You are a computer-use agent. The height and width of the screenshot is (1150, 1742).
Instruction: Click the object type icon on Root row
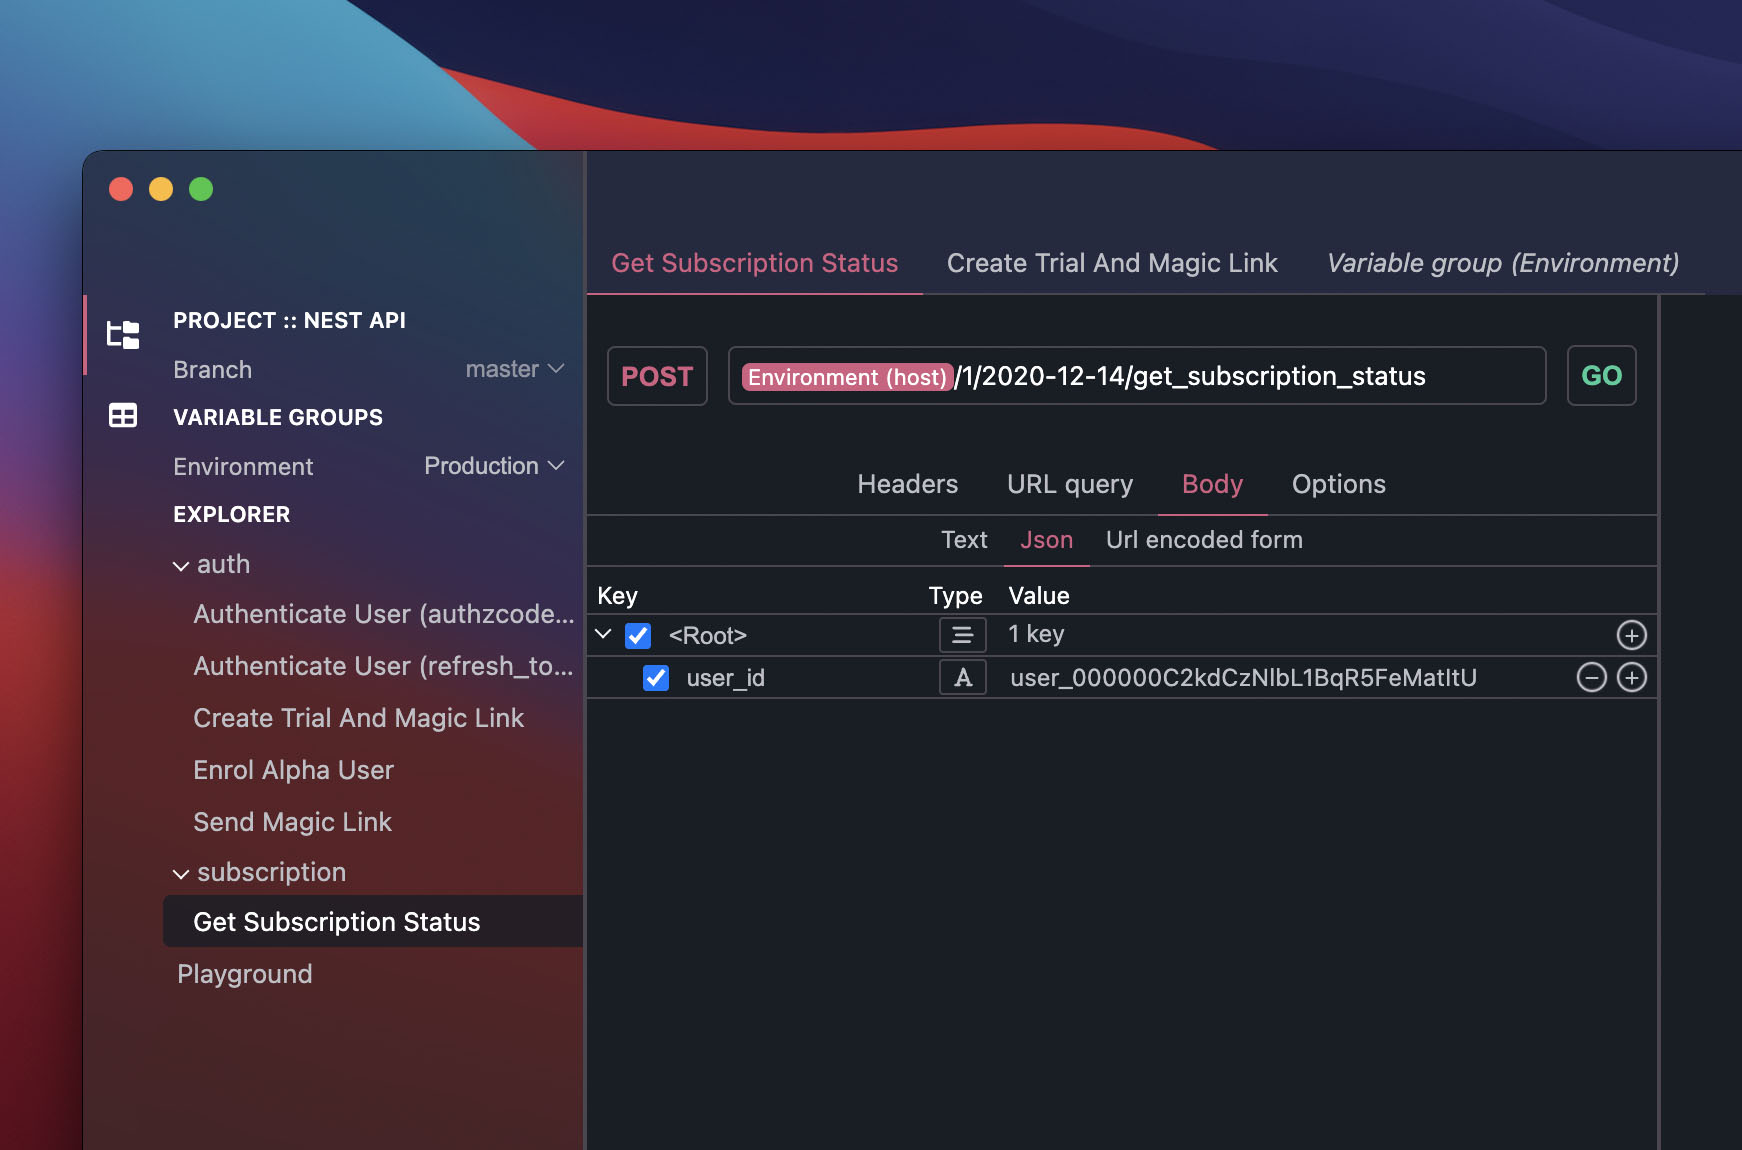[x=961, y=634]
